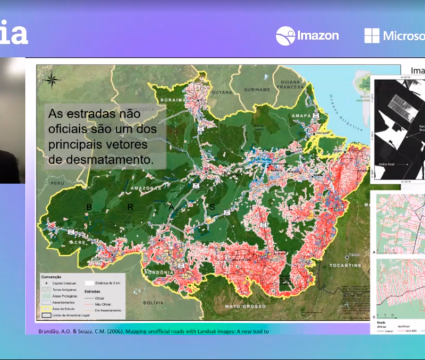Screen dimensions: 425x360
Task: Click the RORAIMA label on the map
Action: (172, 100)
